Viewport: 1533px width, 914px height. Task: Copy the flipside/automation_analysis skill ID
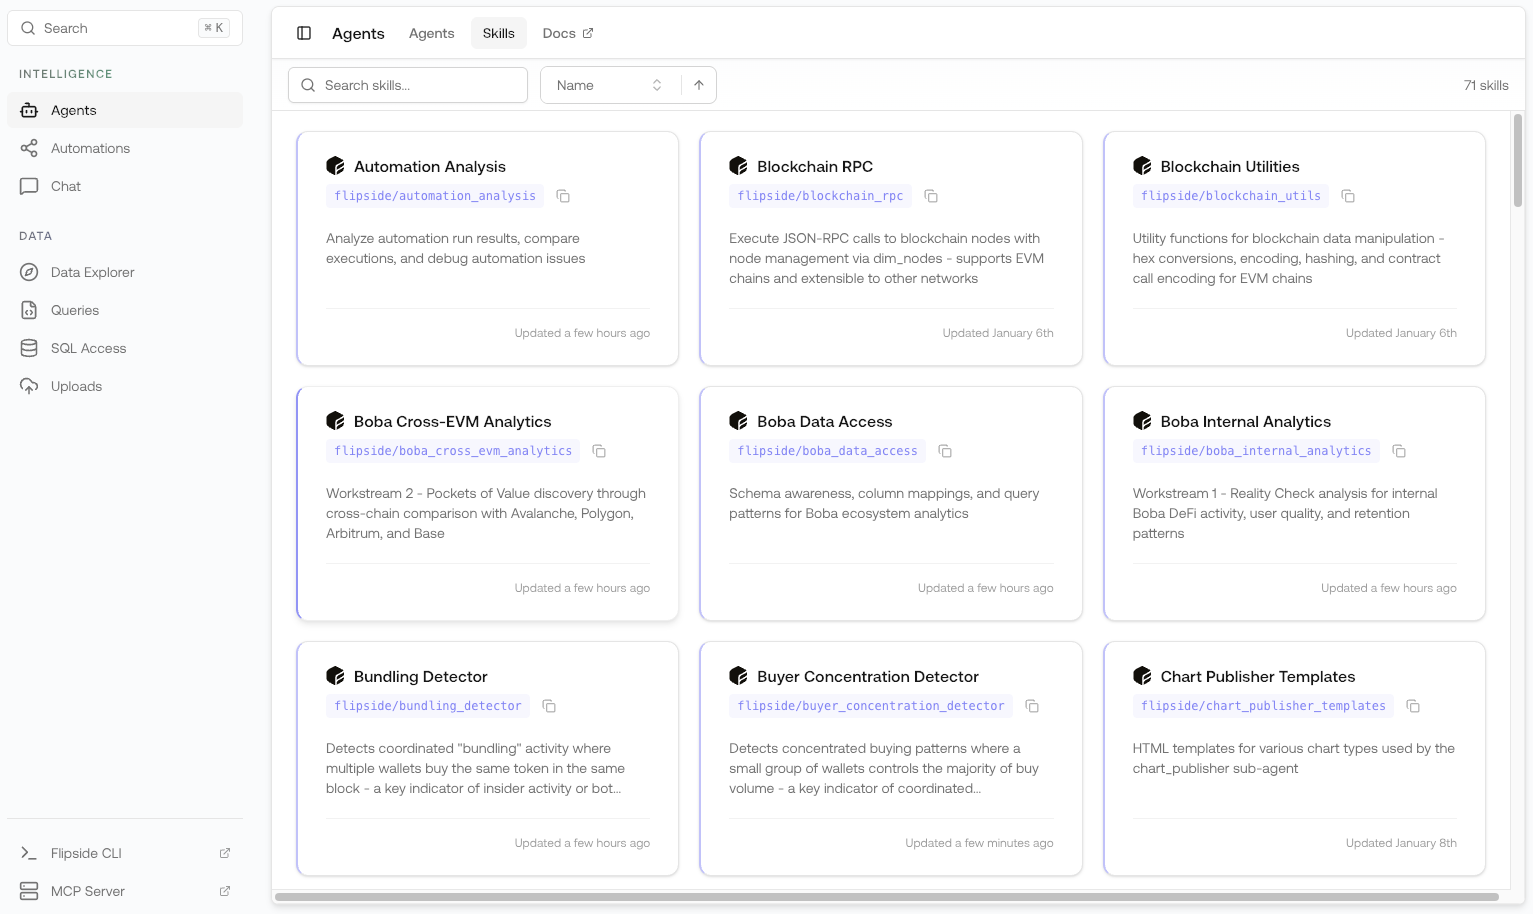(x=563, y=196)
